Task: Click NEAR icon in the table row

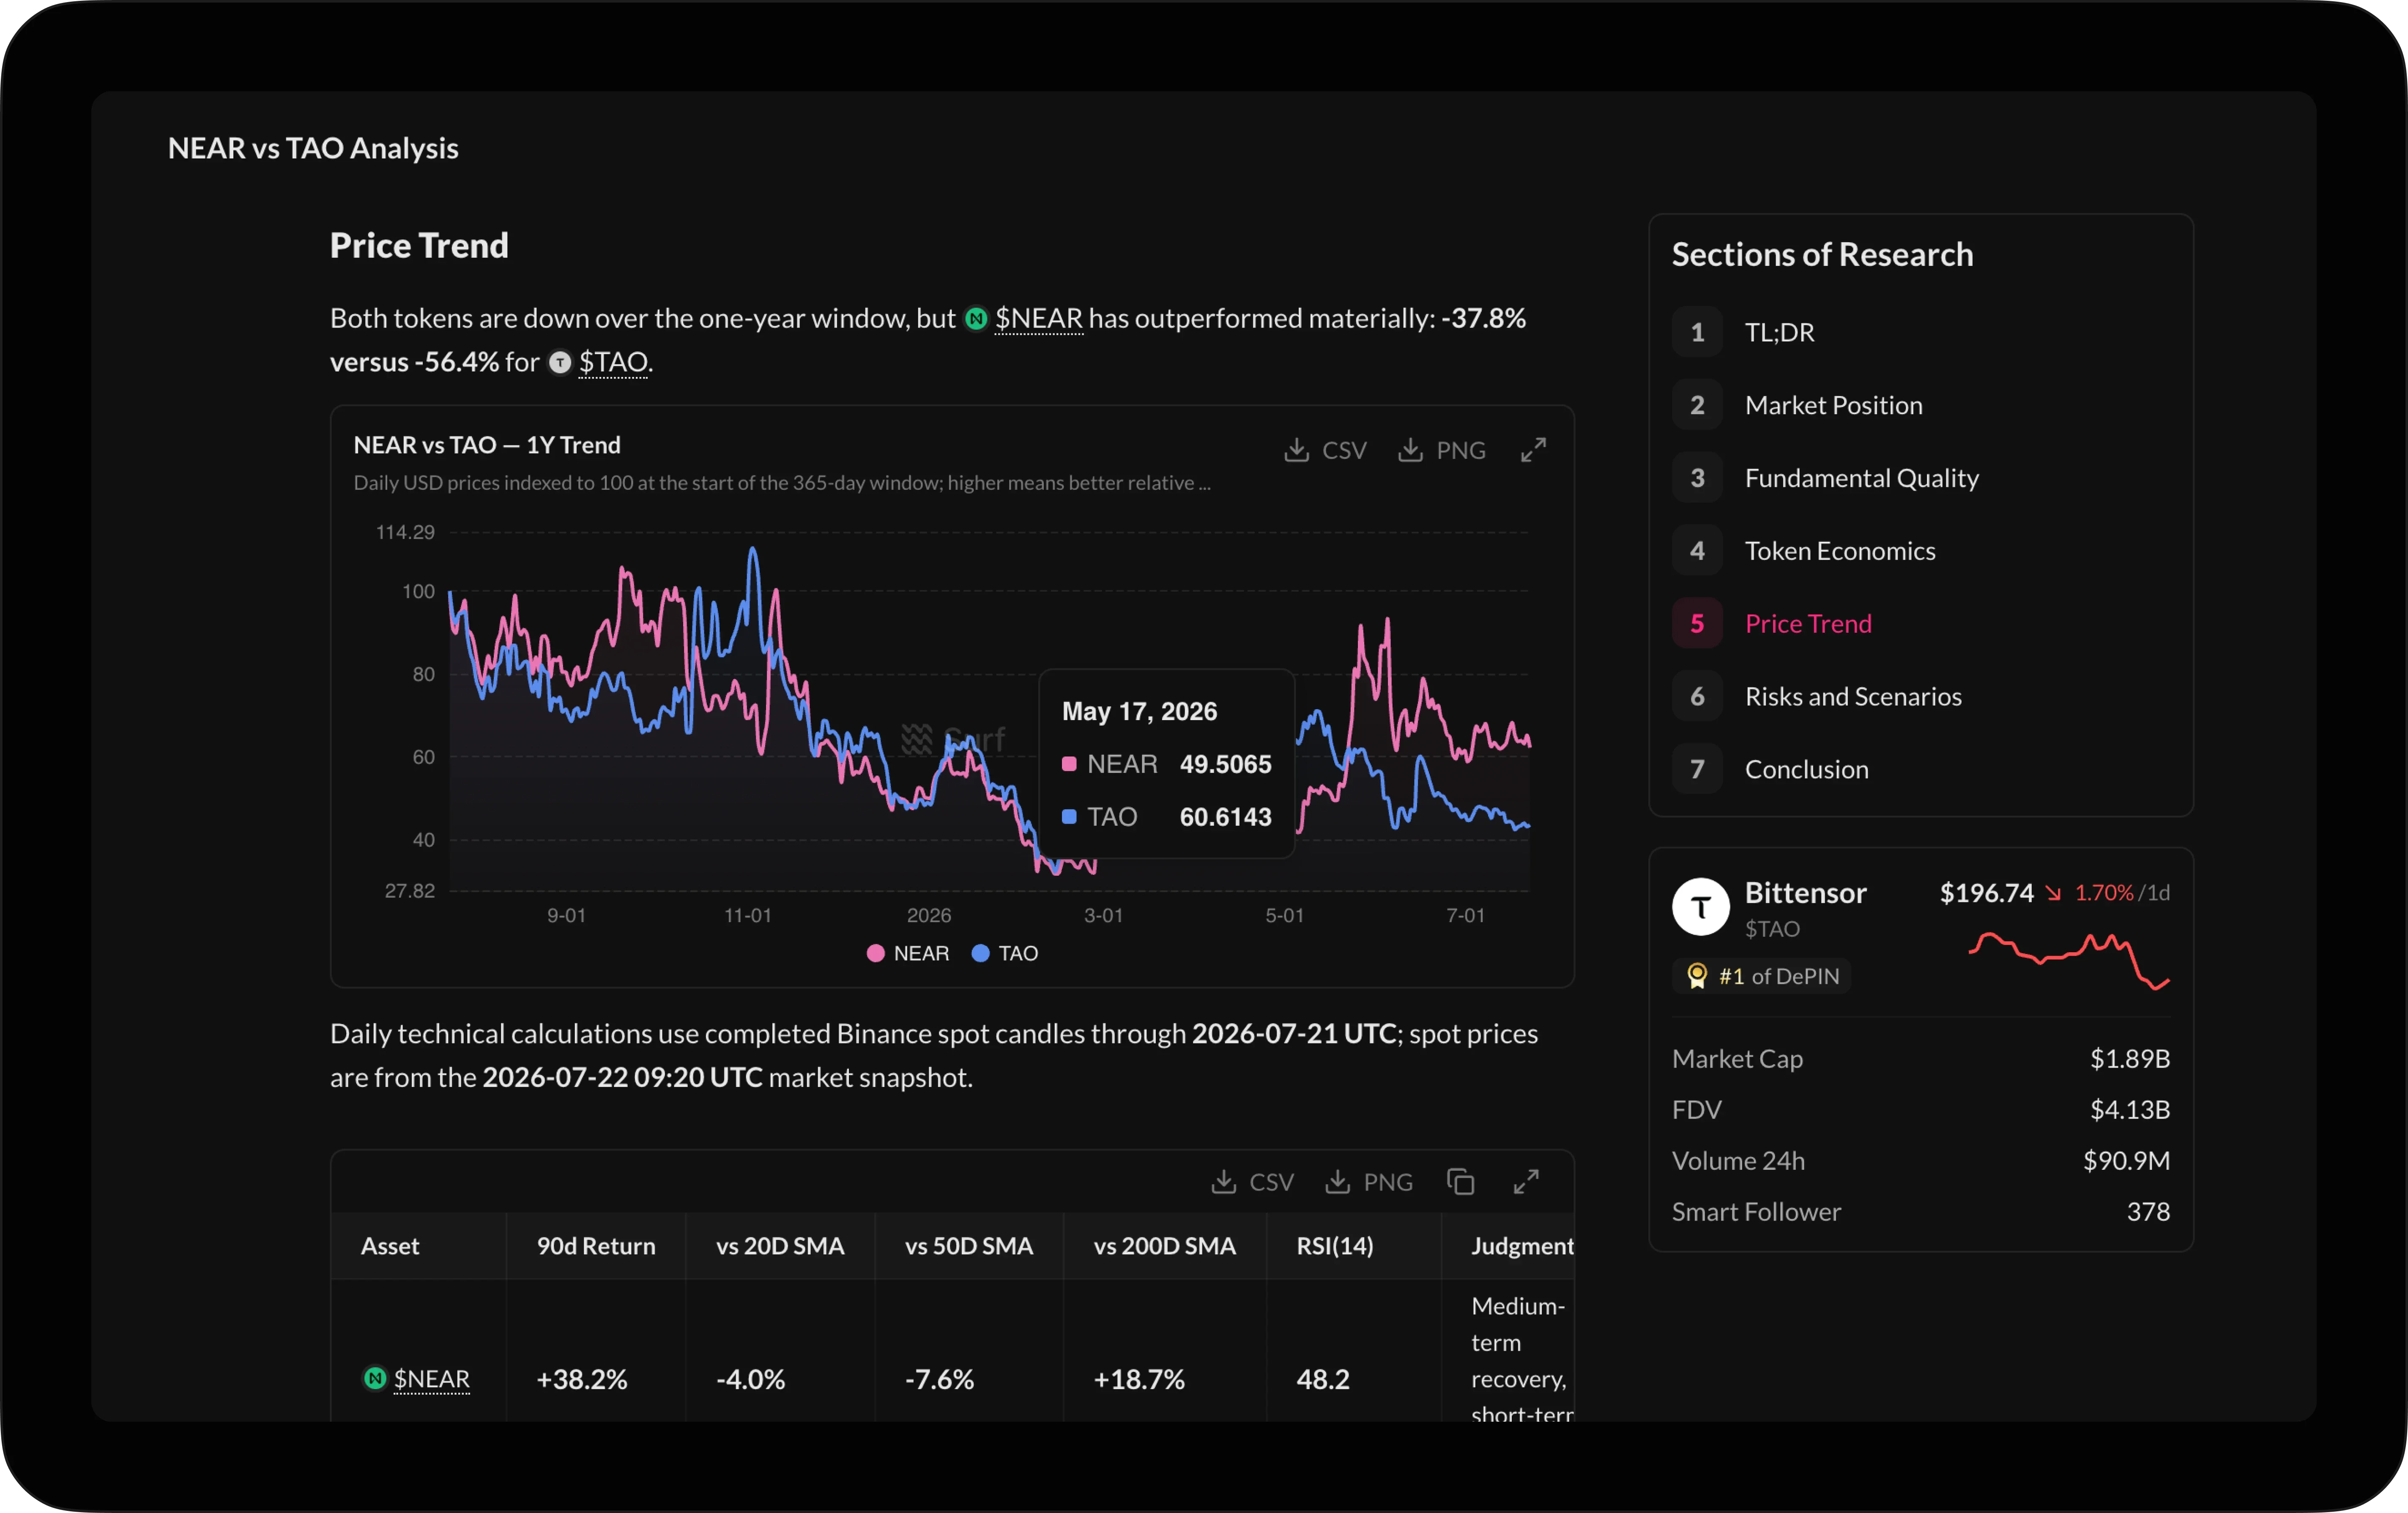Action: pyautogui.click(x=374, y=1379)
